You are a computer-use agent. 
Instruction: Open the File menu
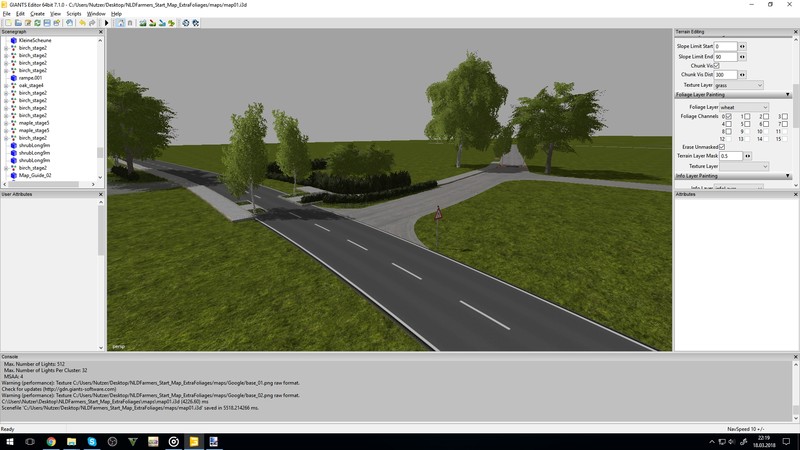point(7,14)
